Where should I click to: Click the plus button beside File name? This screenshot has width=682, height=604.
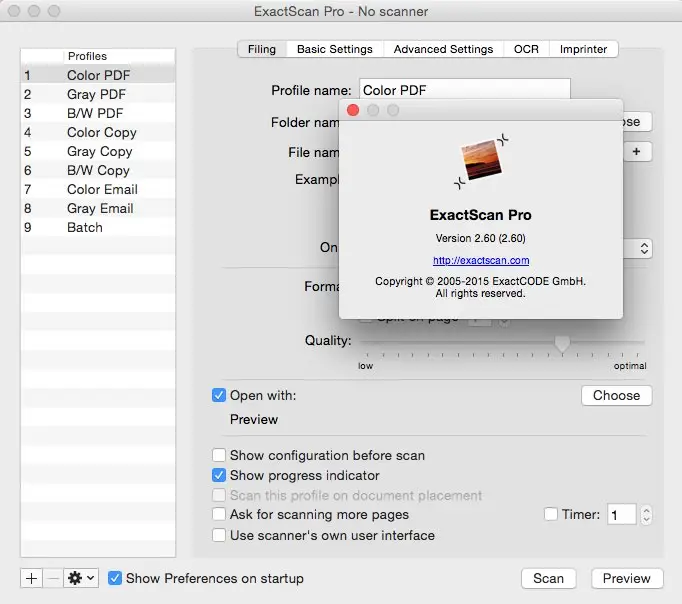pos(637,152)
